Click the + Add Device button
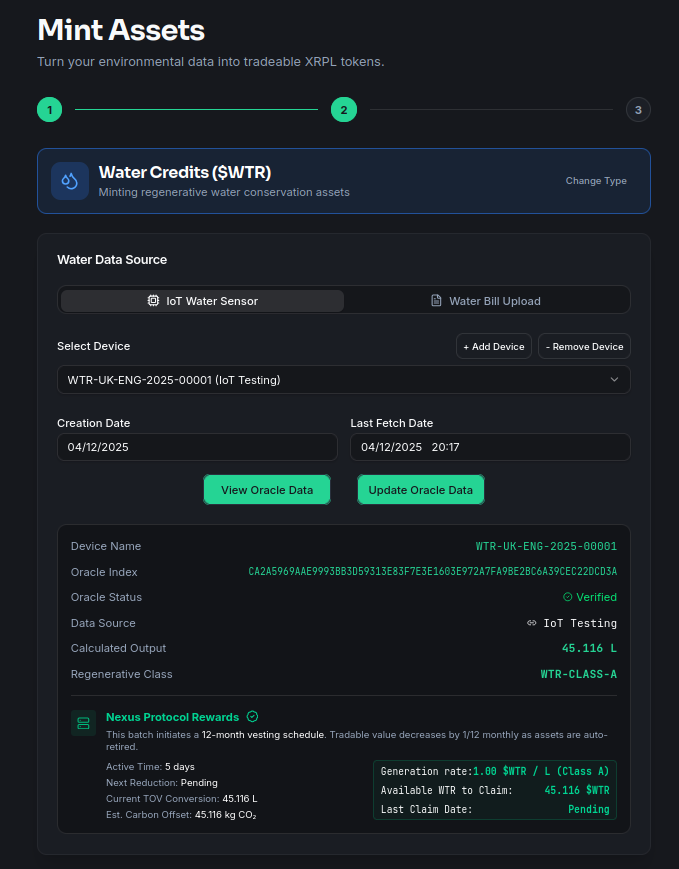Screen dimensions: 679x869 click(x=494, y=346)
